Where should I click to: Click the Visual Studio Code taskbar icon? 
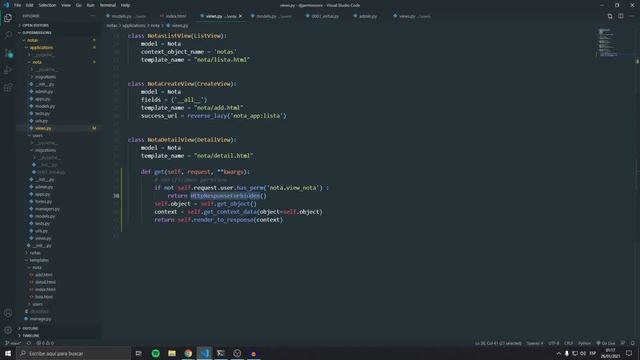204,353
